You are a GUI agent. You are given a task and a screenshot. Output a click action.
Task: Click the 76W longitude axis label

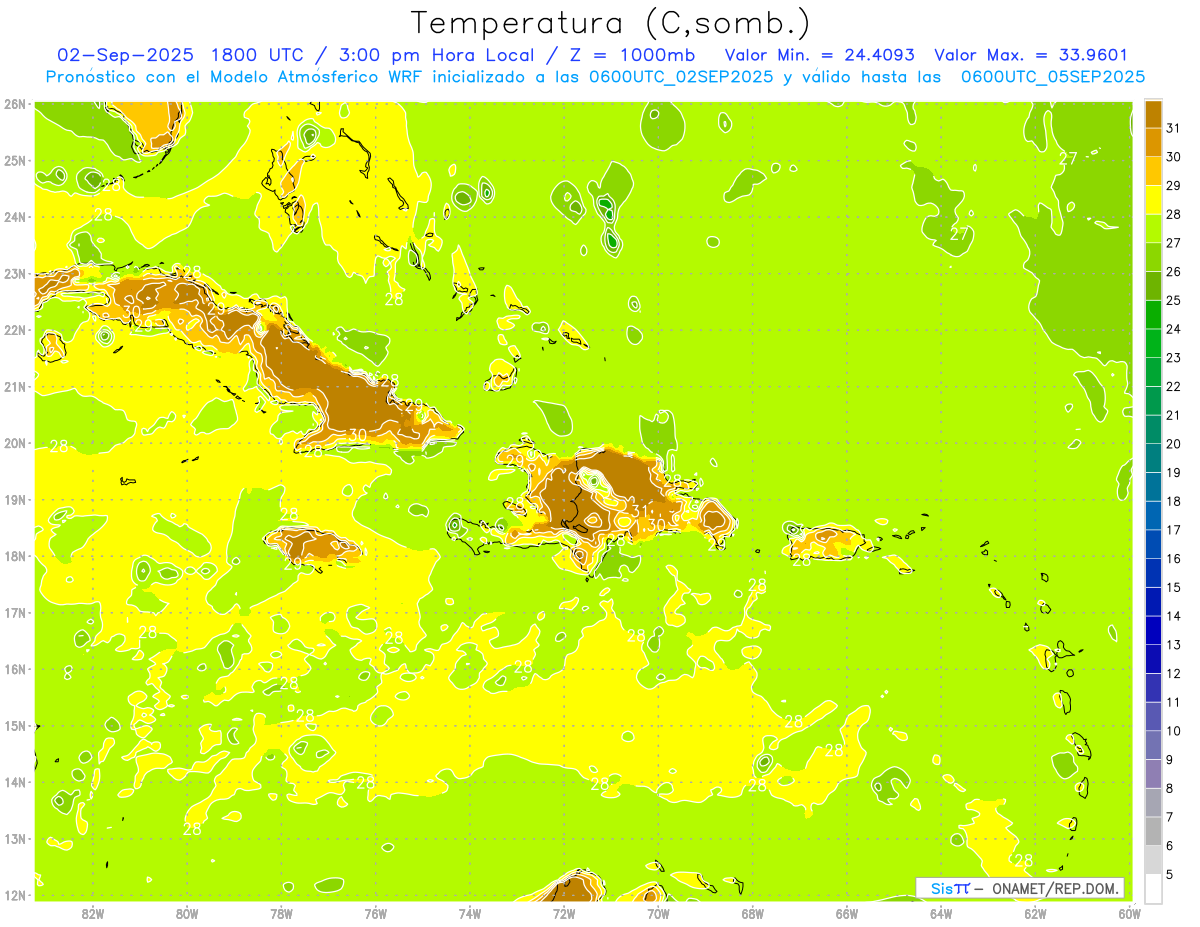[376, 913]
